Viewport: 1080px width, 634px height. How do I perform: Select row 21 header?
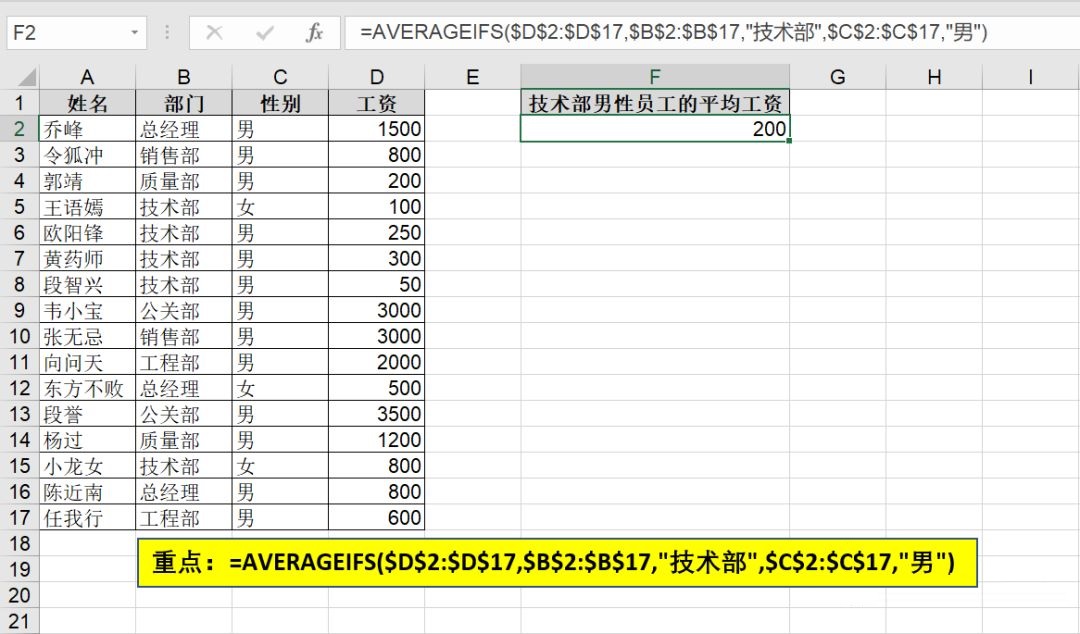(x=19, y=622)
